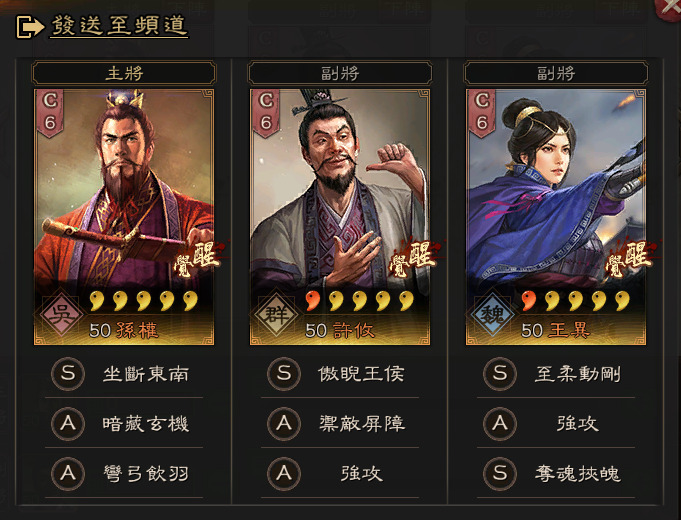Click the 吳 faction emblem on 孫權's card

(x=61, y=314)
